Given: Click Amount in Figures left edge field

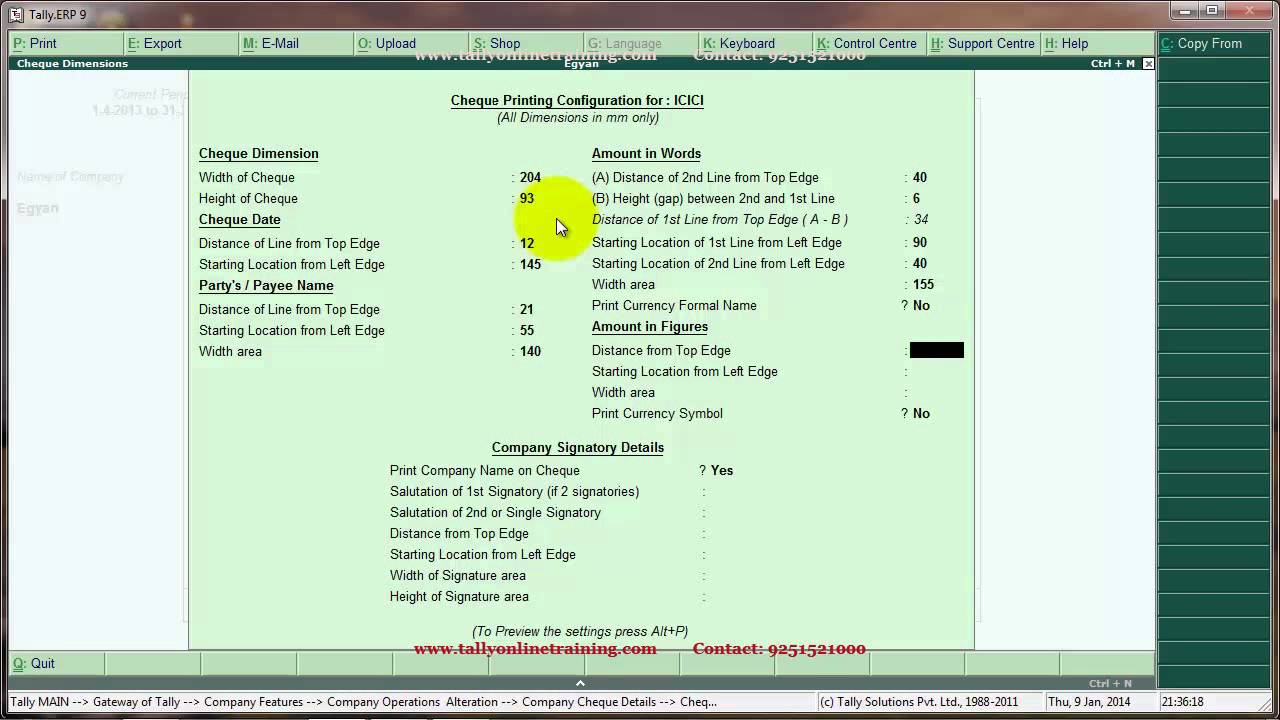Looking at the screenshot, I should coord(937,371).
